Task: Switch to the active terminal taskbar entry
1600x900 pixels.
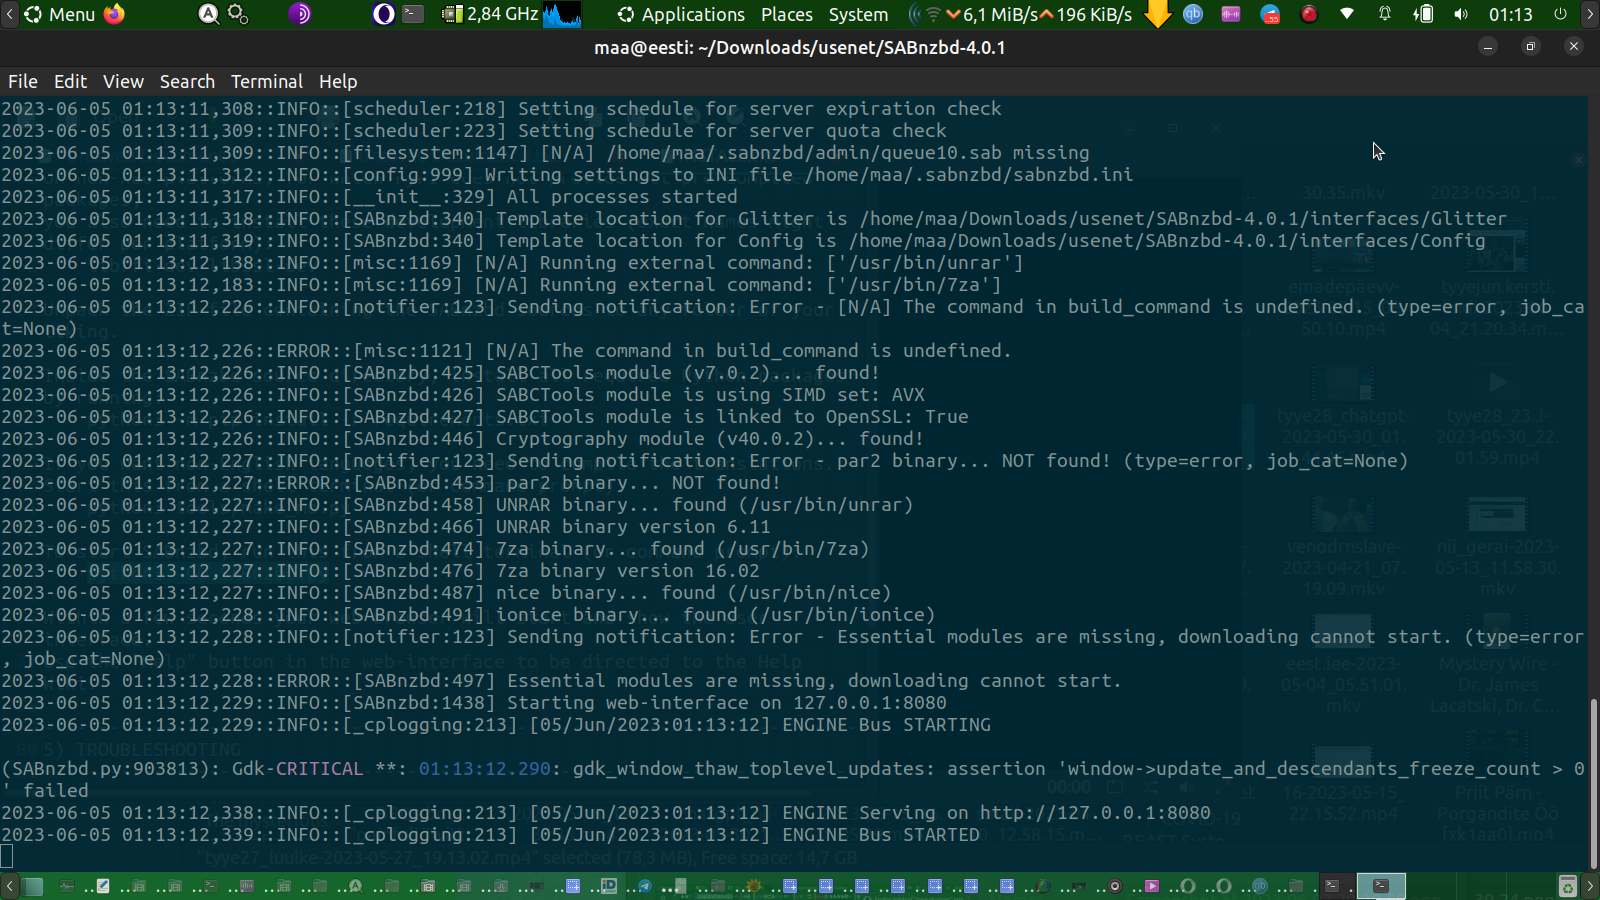Action: tap(1381, 886)
